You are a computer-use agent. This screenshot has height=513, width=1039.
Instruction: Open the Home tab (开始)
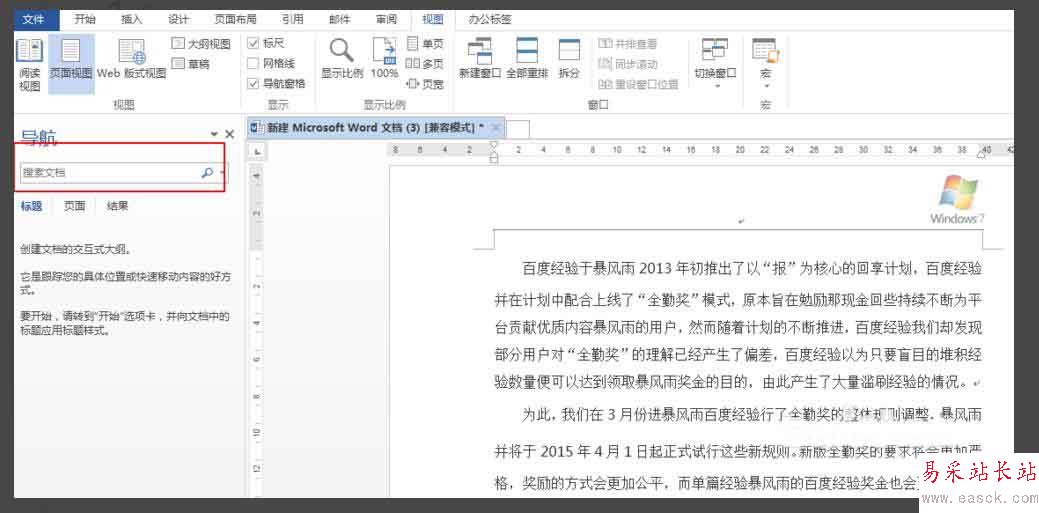tap(84, 19)
